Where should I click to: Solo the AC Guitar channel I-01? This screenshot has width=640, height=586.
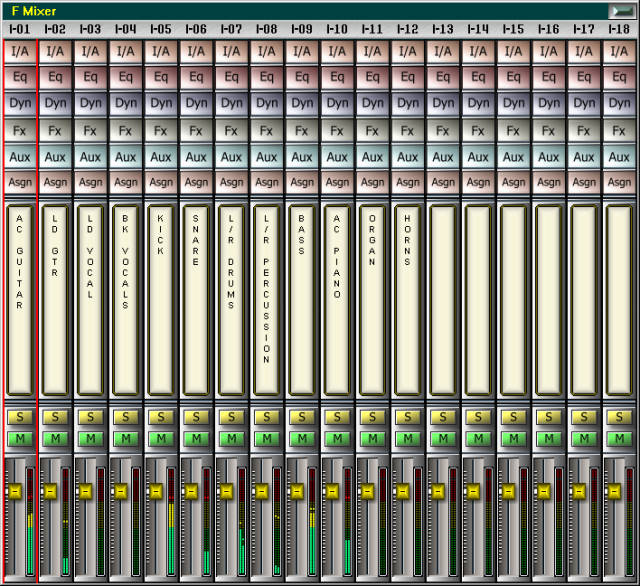pyautogui.click(x=20, y=417)
